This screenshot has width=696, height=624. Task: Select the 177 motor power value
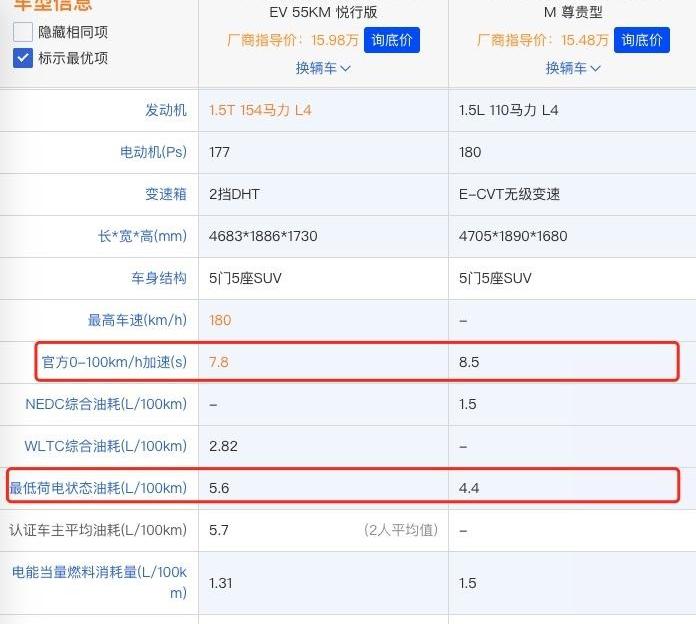219,152
